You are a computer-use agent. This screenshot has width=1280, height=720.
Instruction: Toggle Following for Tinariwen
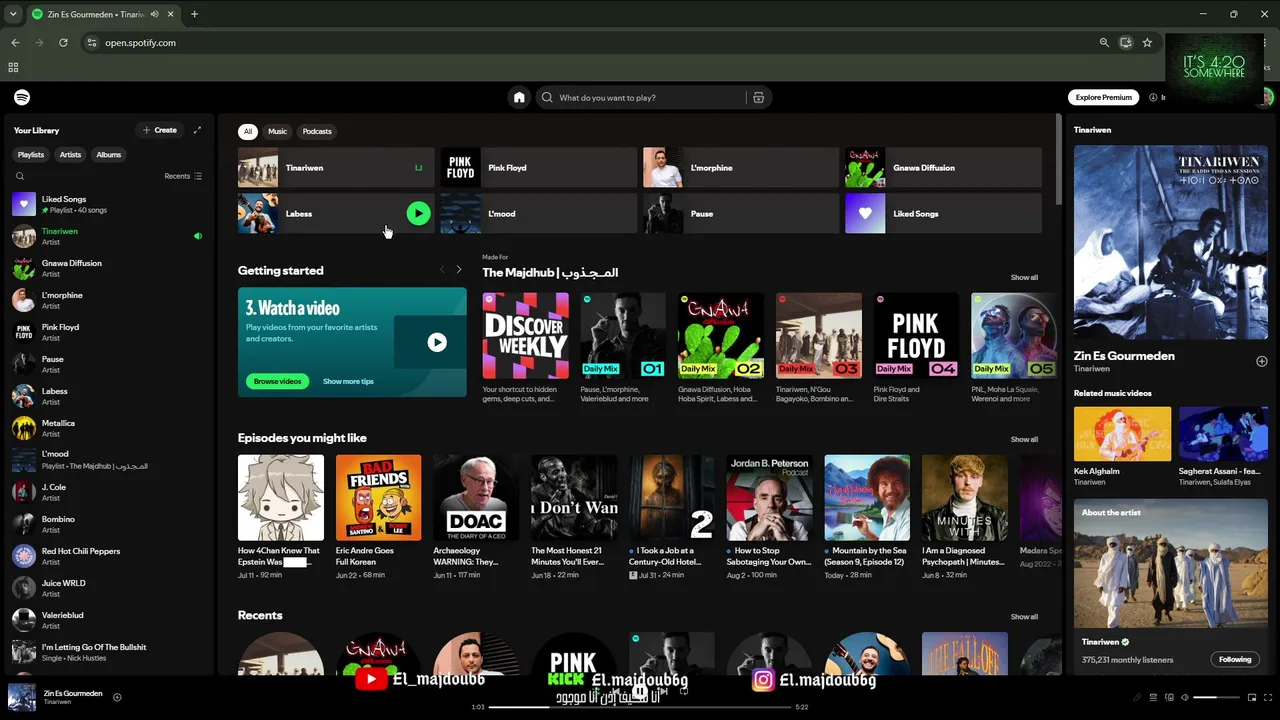(1235, 659)
